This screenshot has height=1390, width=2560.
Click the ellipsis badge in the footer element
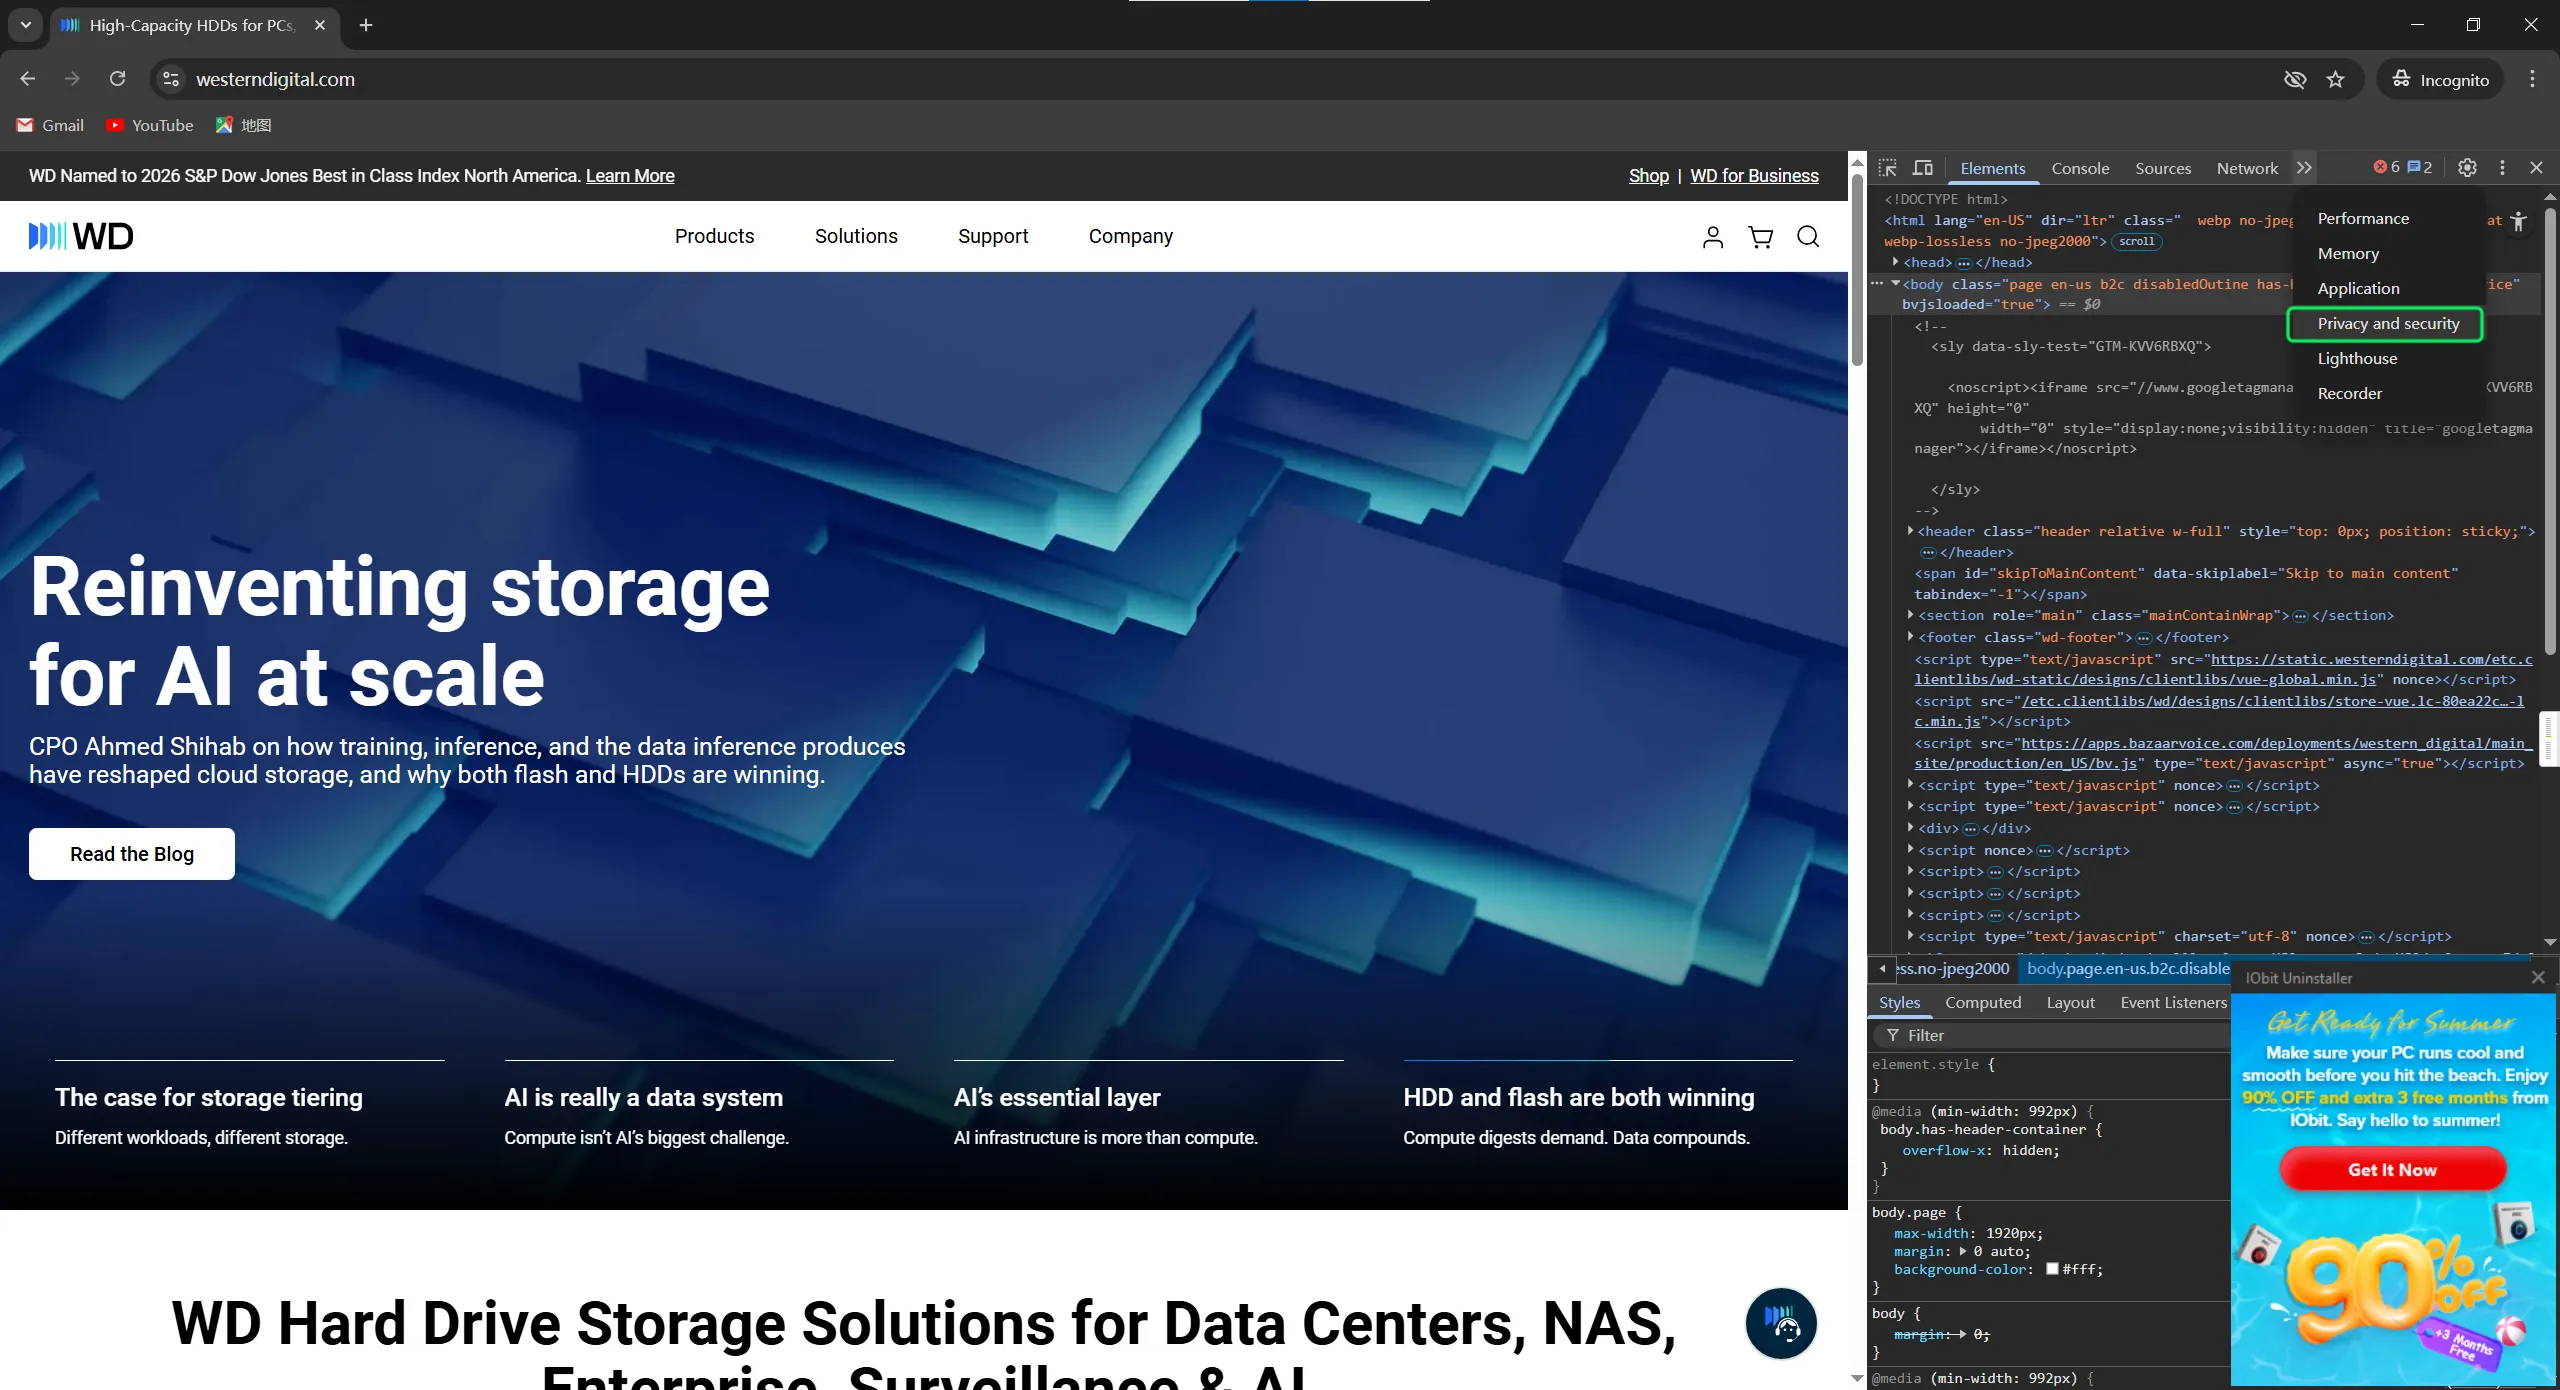pyautogui.click(x=2144, y=638)
